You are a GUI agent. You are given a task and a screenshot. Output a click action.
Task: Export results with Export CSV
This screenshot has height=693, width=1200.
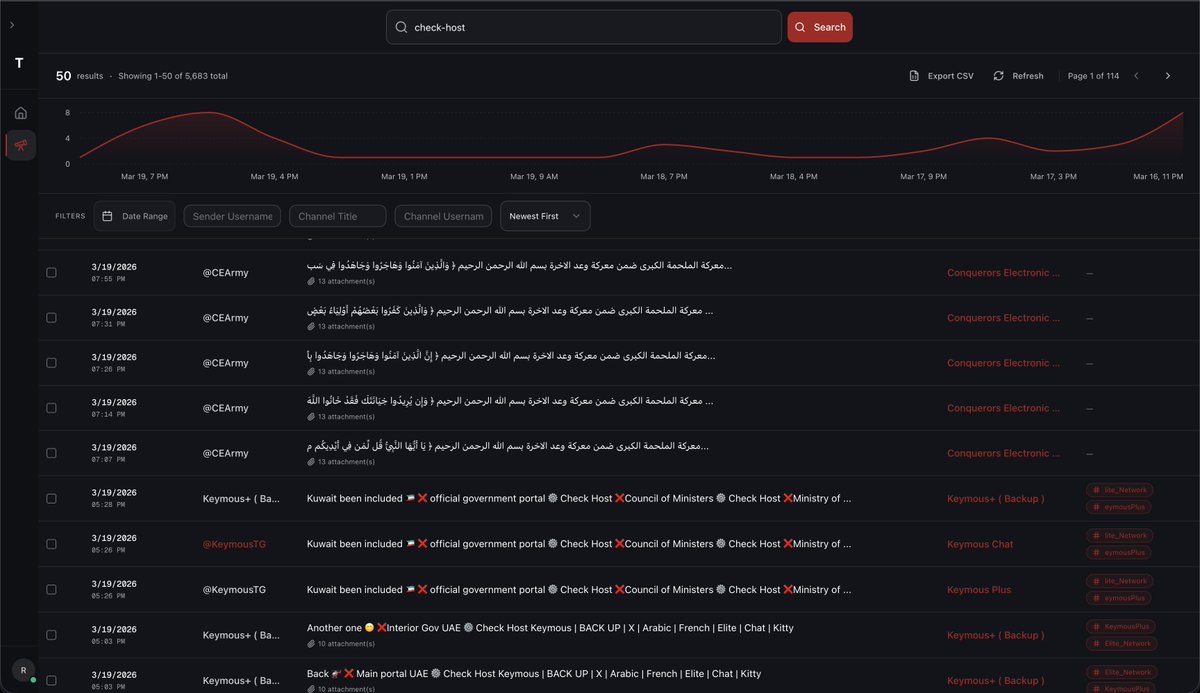coord(941,76)
